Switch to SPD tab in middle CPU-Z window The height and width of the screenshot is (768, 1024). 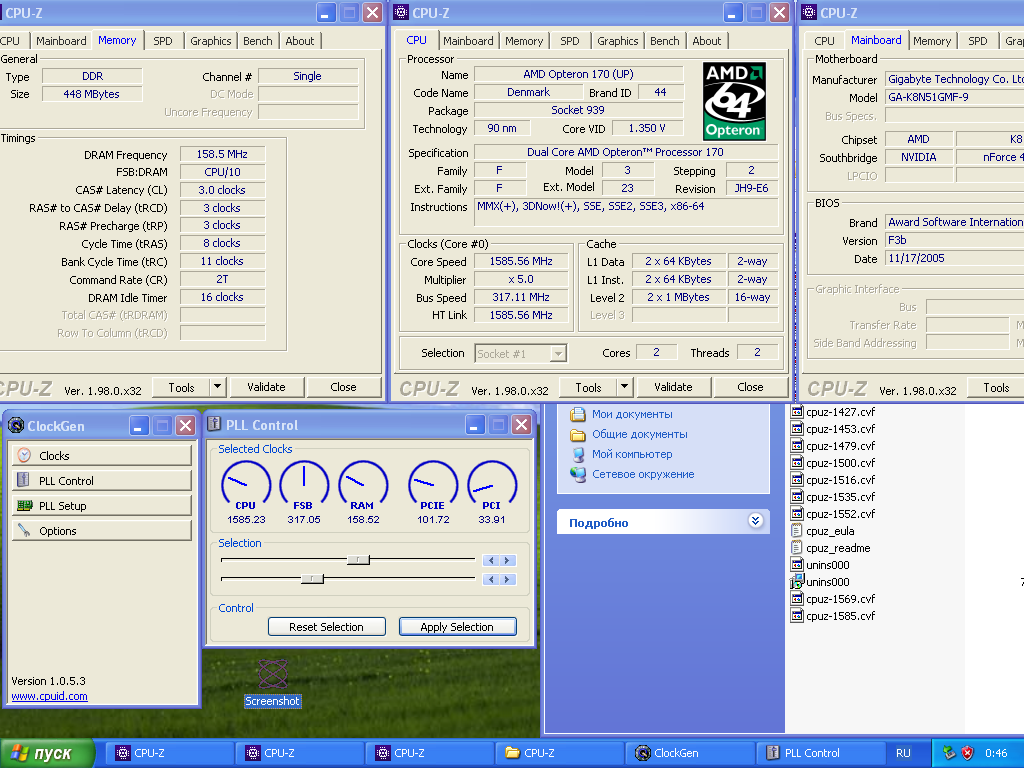pos(569,40)
